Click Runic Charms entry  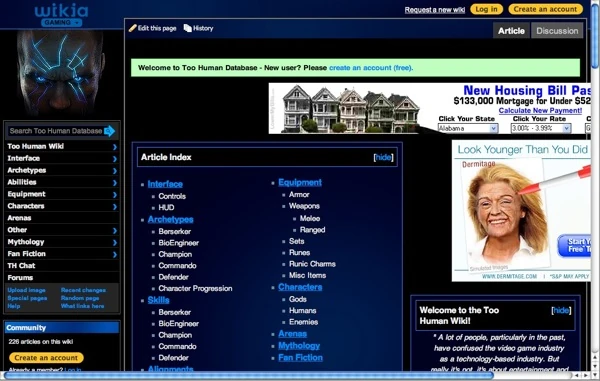(x=312, y=264)
